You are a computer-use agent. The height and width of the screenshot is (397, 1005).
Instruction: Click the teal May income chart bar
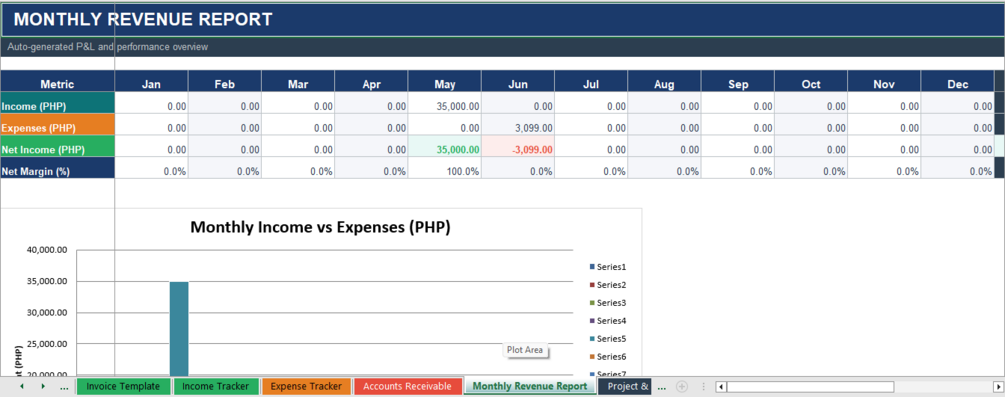[179, 328]
